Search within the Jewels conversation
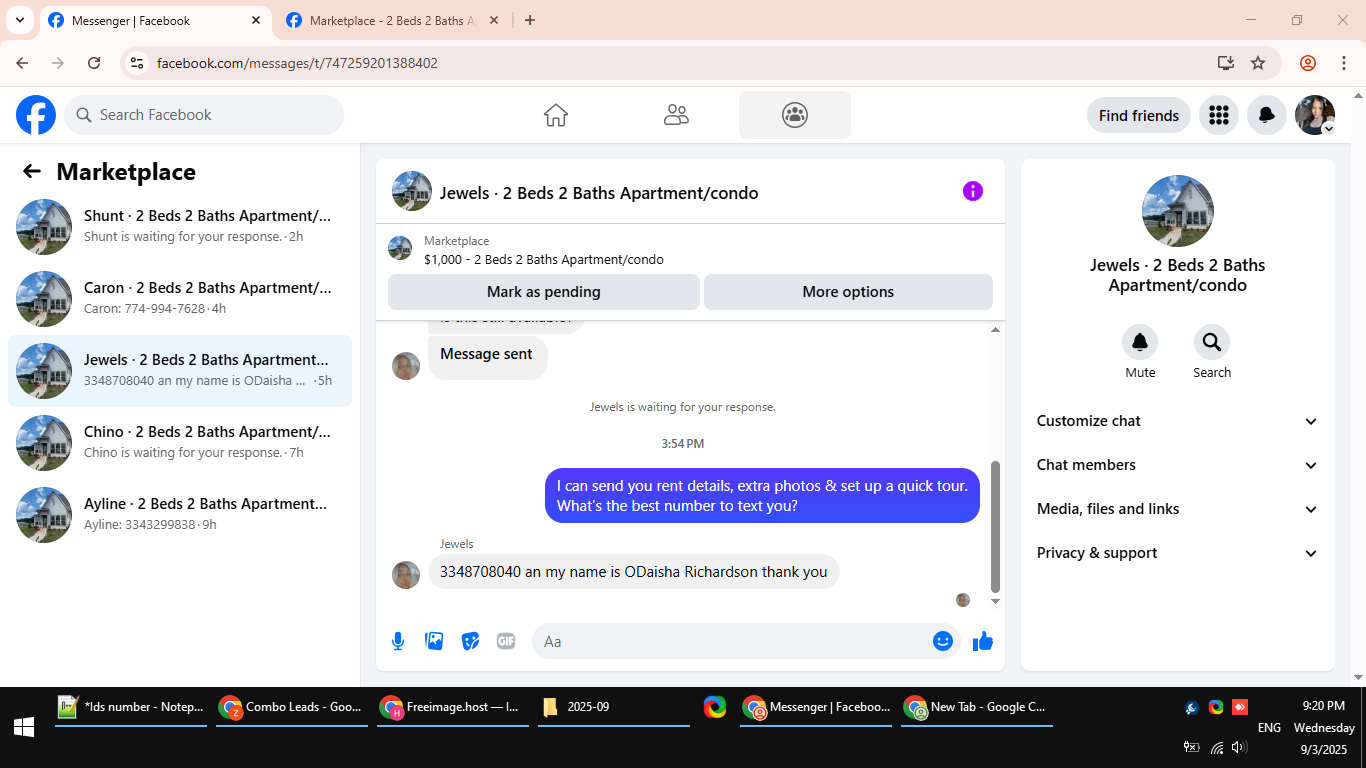 point(1212,343)
